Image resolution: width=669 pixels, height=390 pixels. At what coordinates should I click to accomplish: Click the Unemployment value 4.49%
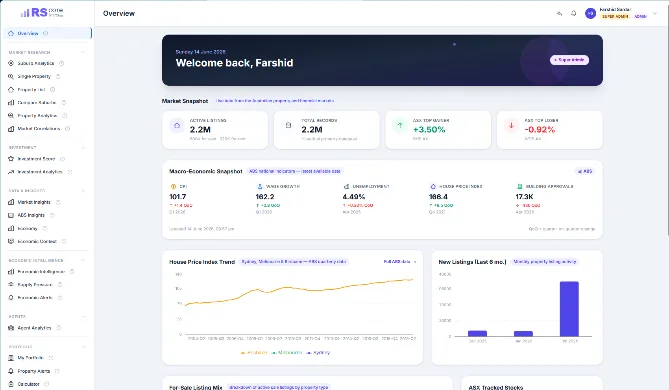pos(354,197)
